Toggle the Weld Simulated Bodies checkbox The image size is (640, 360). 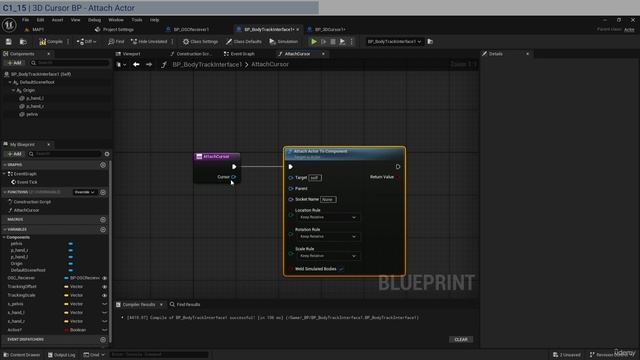click(341, 269)
